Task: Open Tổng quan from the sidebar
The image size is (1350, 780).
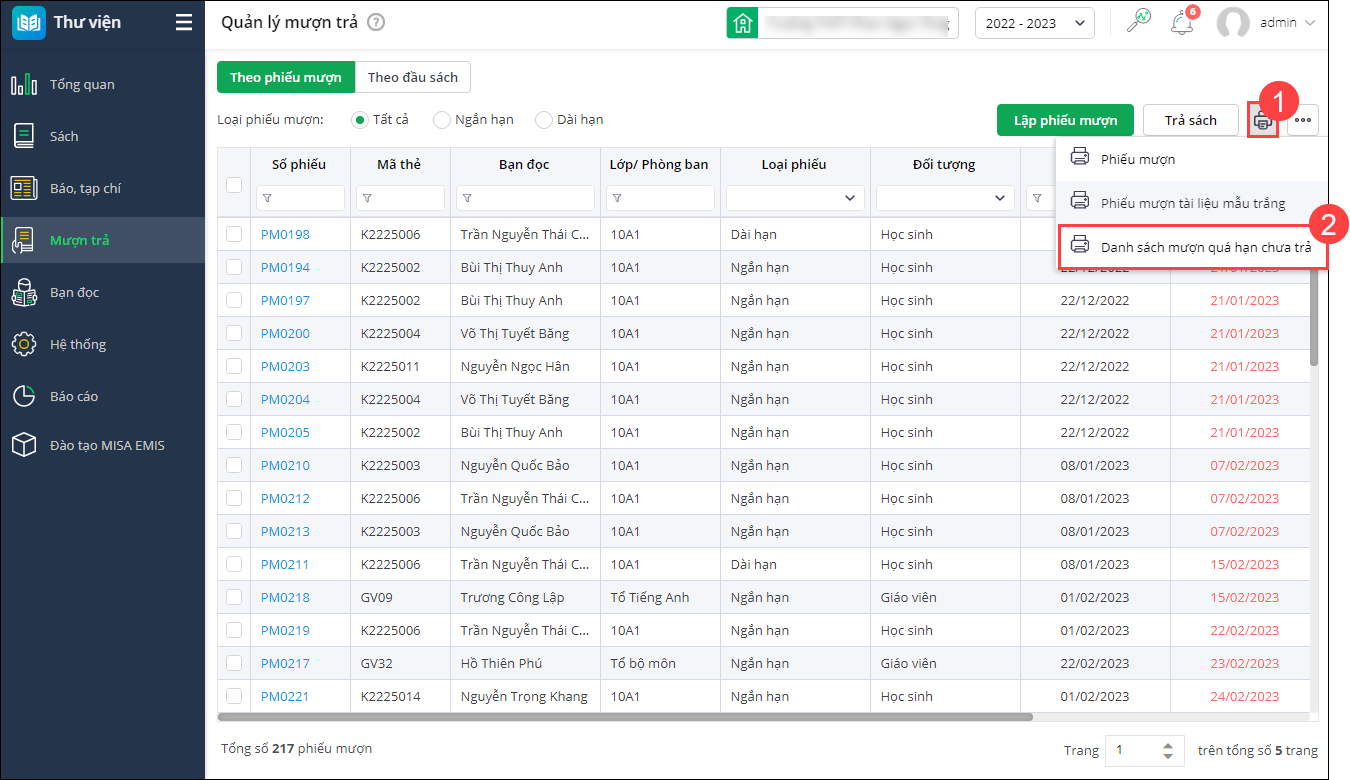Action: tap(82, 85)
